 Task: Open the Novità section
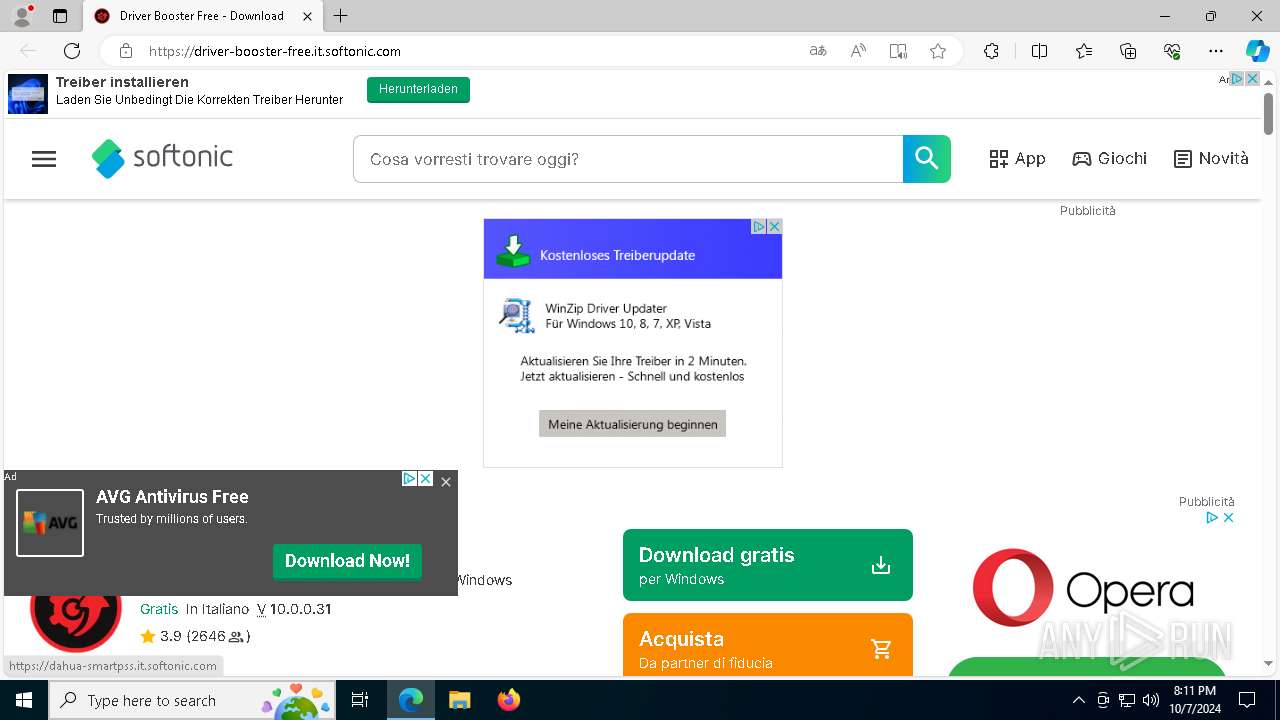pyautogui.click(x=1211, y=159)
